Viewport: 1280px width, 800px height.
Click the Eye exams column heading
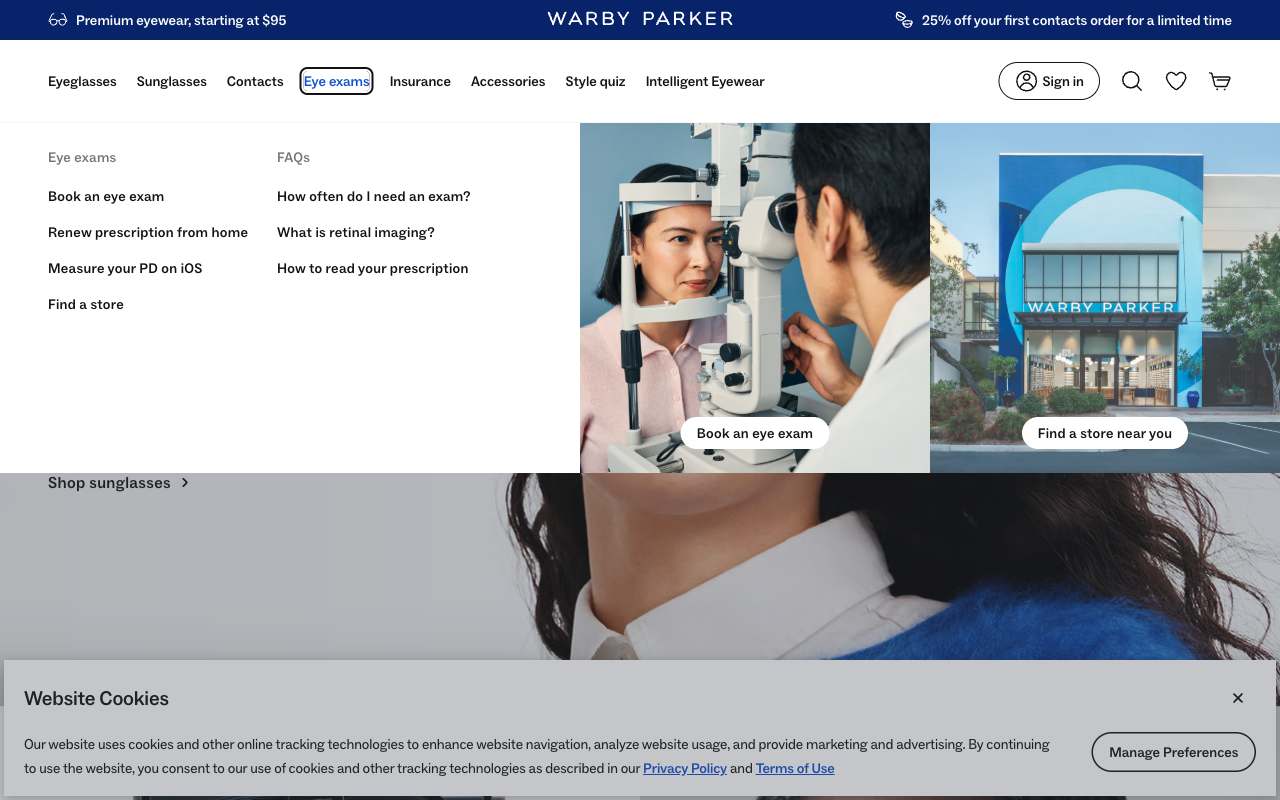[x=82, y=157]
